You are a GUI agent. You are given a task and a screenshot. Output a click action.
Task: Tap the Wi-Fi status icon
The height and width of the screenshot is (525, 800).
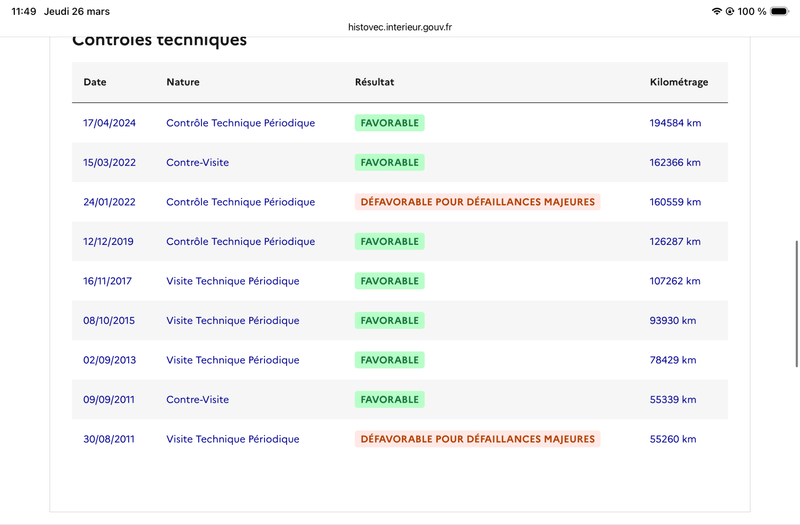716,11
